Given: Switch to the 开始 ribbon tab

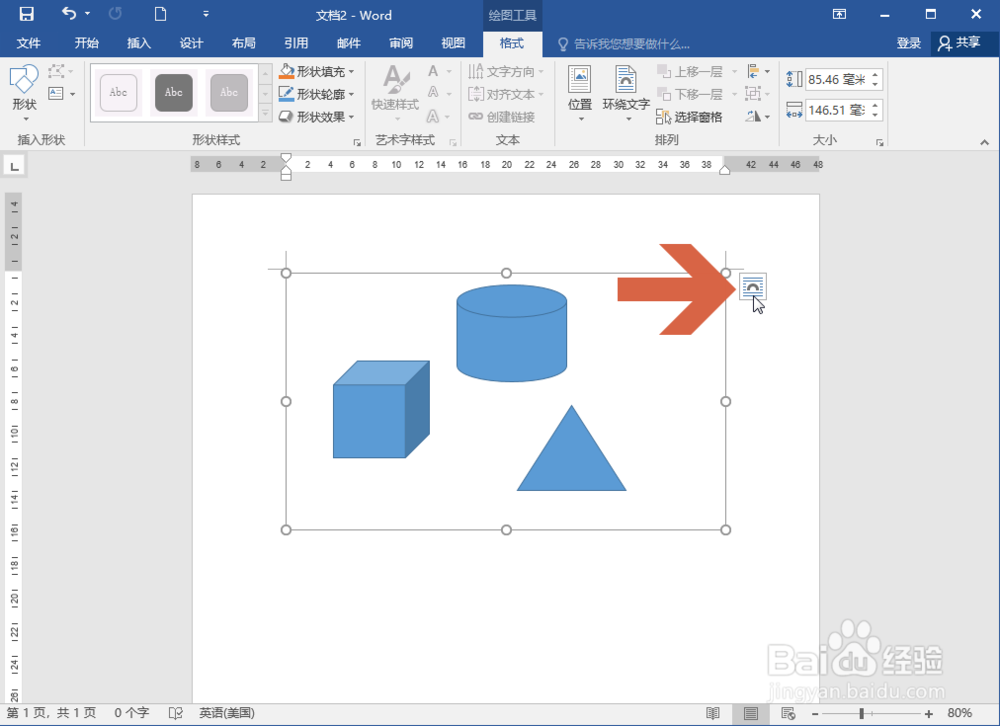Looking at the screenshot, I should click(85, 43).
